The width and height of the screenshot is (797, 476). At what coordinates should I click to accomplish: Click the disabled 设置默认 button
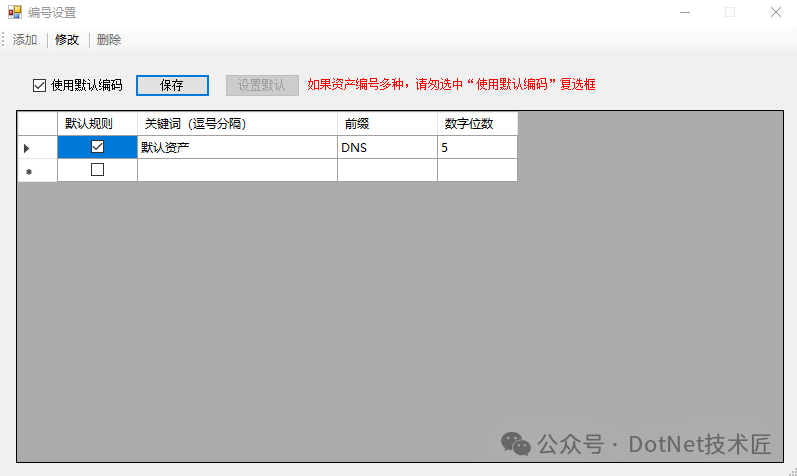tap(262, 85)
